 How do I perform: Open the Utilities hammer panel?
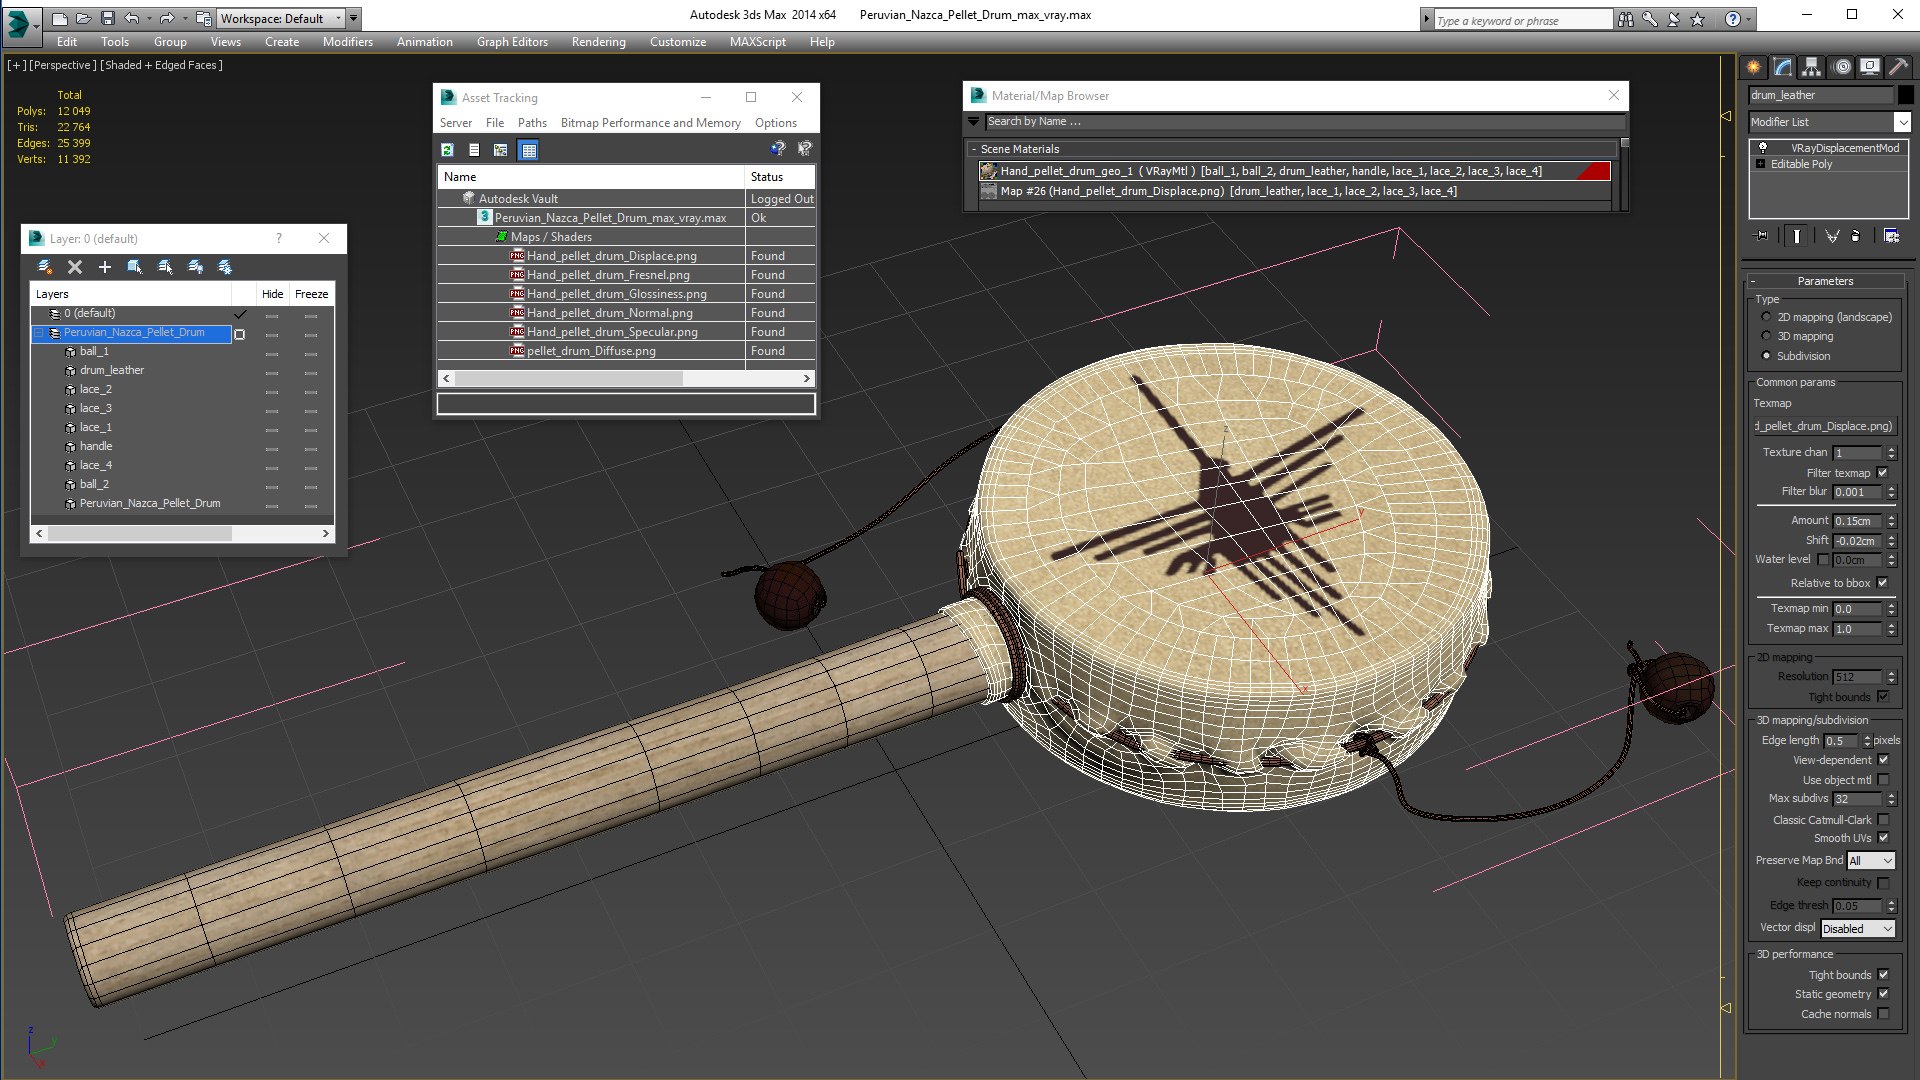(1898, 67)
